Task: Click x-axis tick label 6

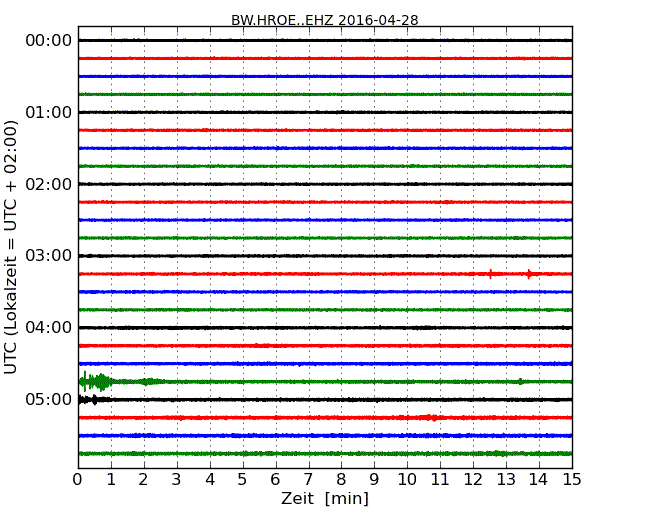Action: pyautogui.click(x=275, y=480)
